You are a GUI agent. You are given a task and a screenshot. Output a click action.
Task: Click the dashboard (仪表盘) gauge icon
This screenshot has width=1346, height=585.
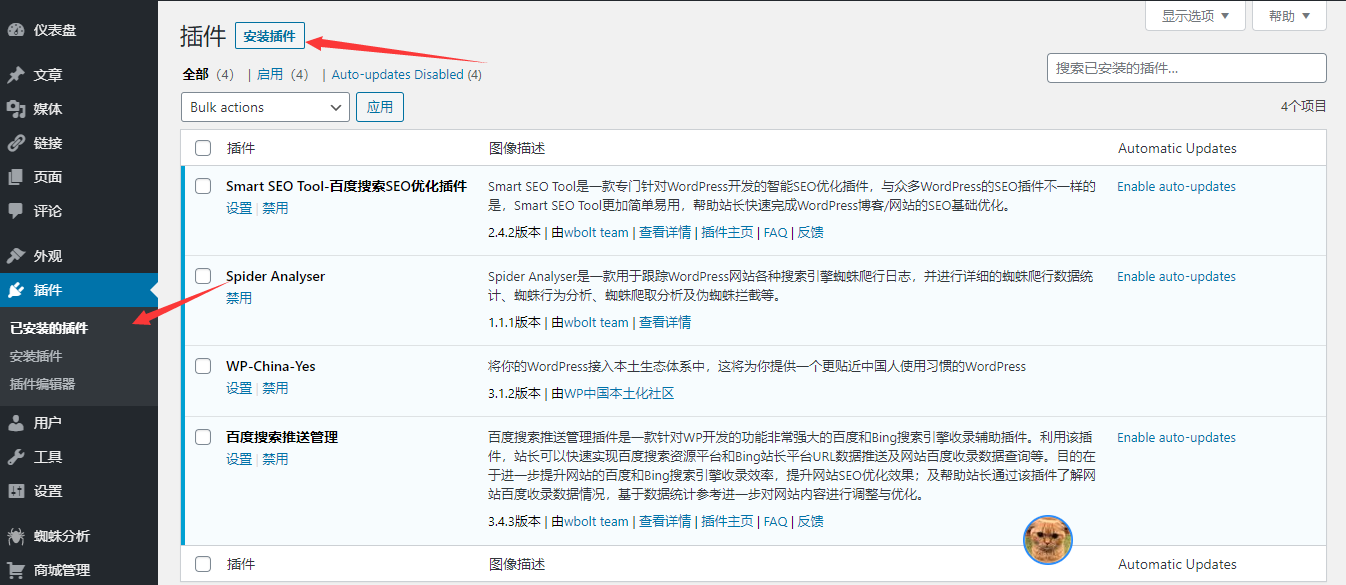click(16, 30)
